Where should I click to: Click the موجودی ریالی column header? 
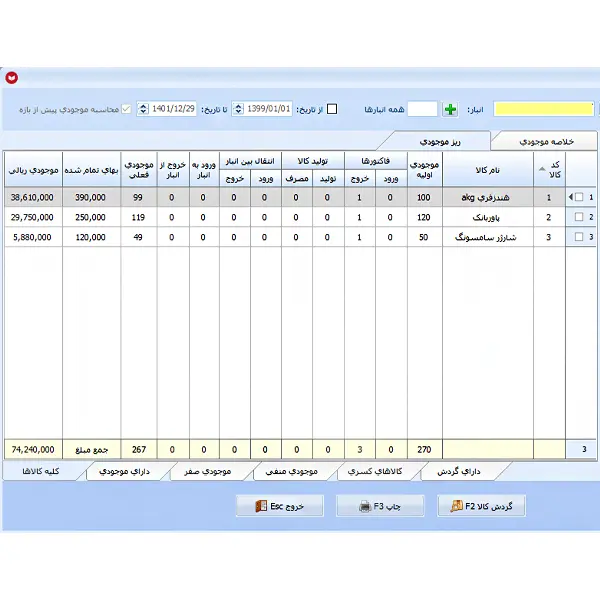(x=33, y=170)
